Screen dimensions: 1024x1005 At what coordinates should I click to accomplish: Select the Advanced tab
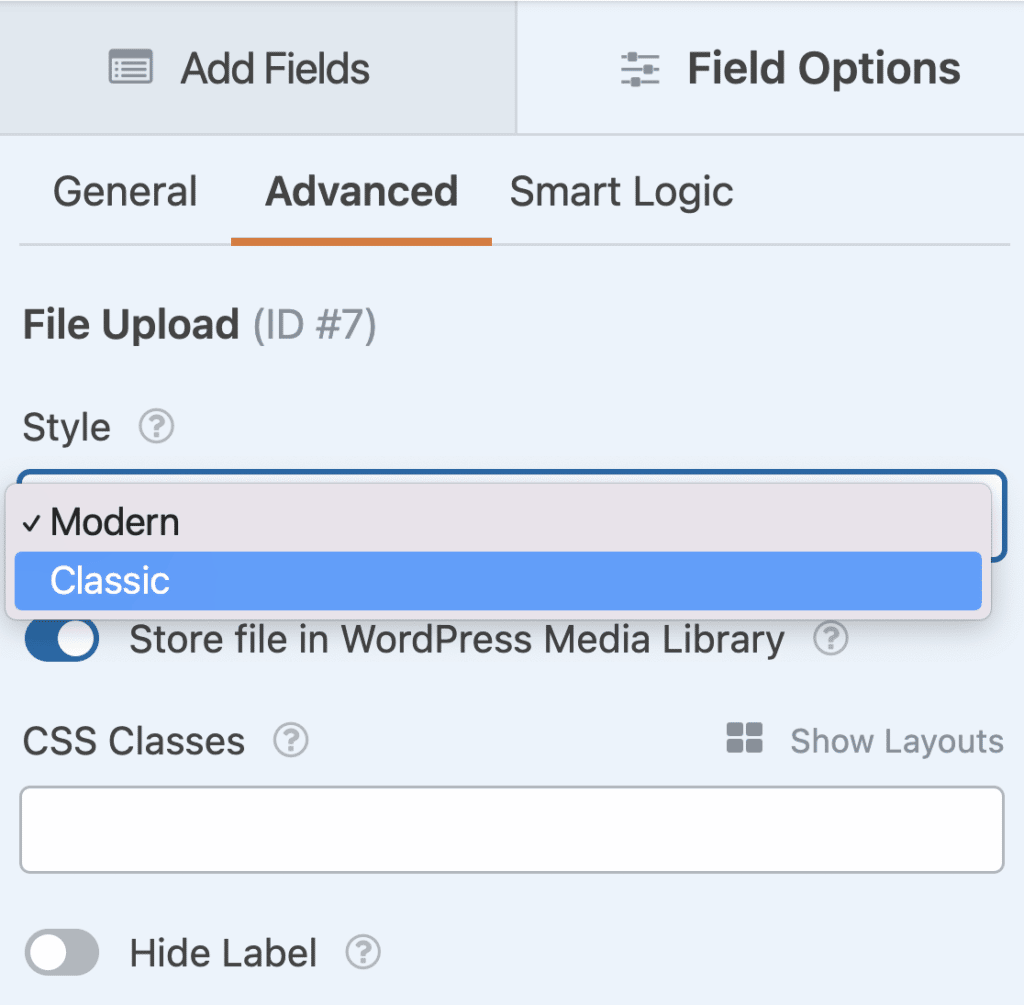361,190
